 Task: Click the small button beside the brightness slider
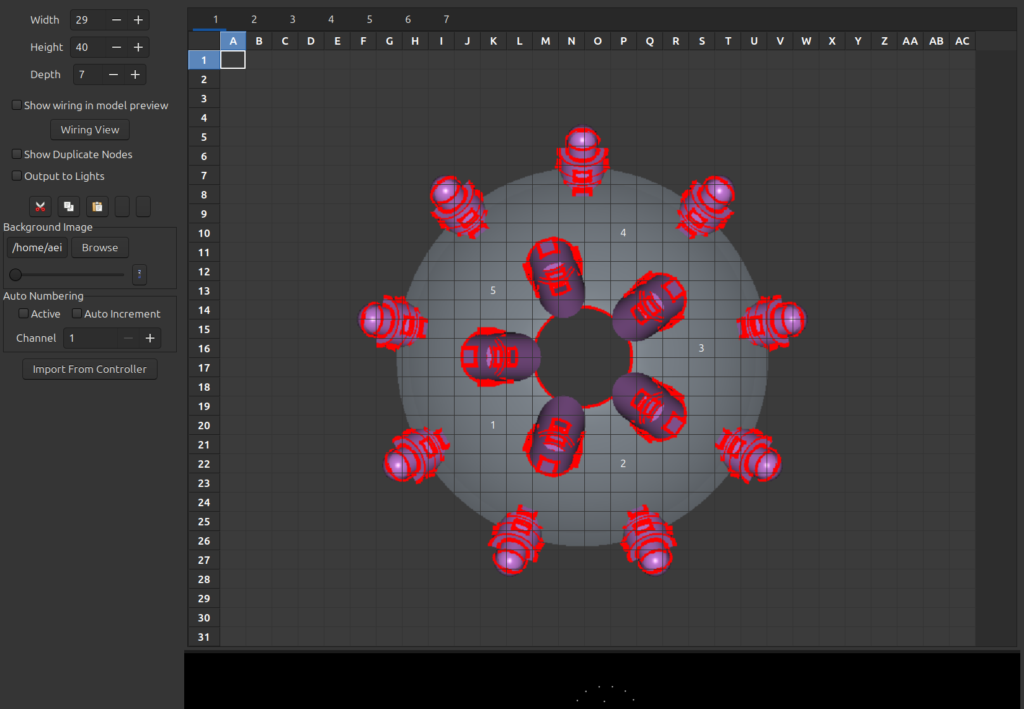coord(139,274)
